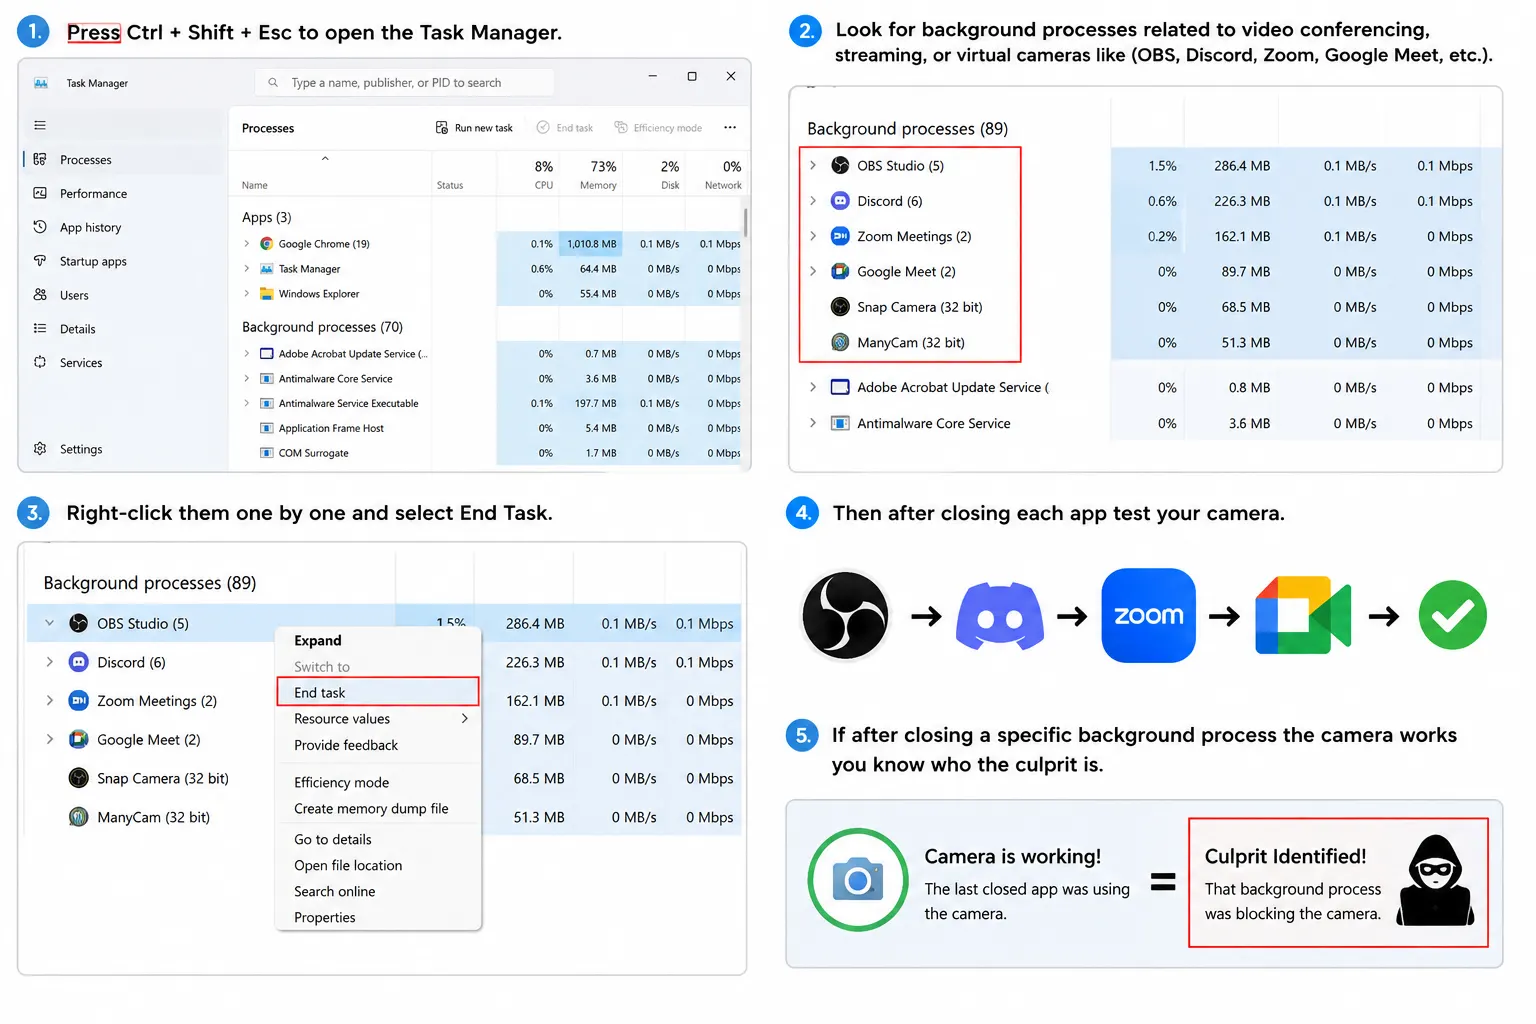
Task: Click the Background processes (70) group header
Action: pos(322,327)
